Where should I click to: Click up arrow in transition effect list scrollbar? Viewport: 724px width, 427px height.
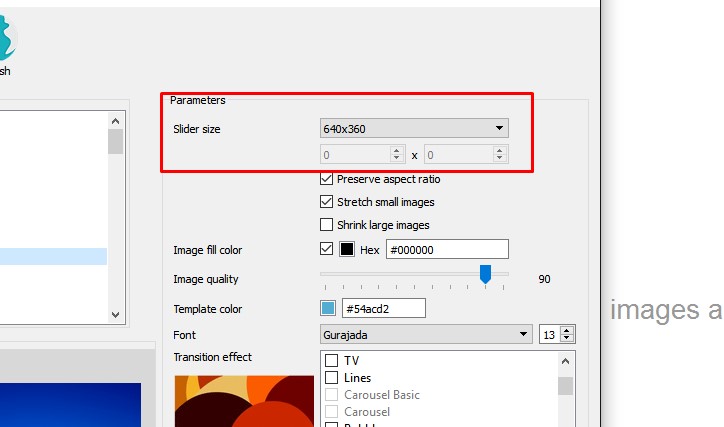point(566,361)
